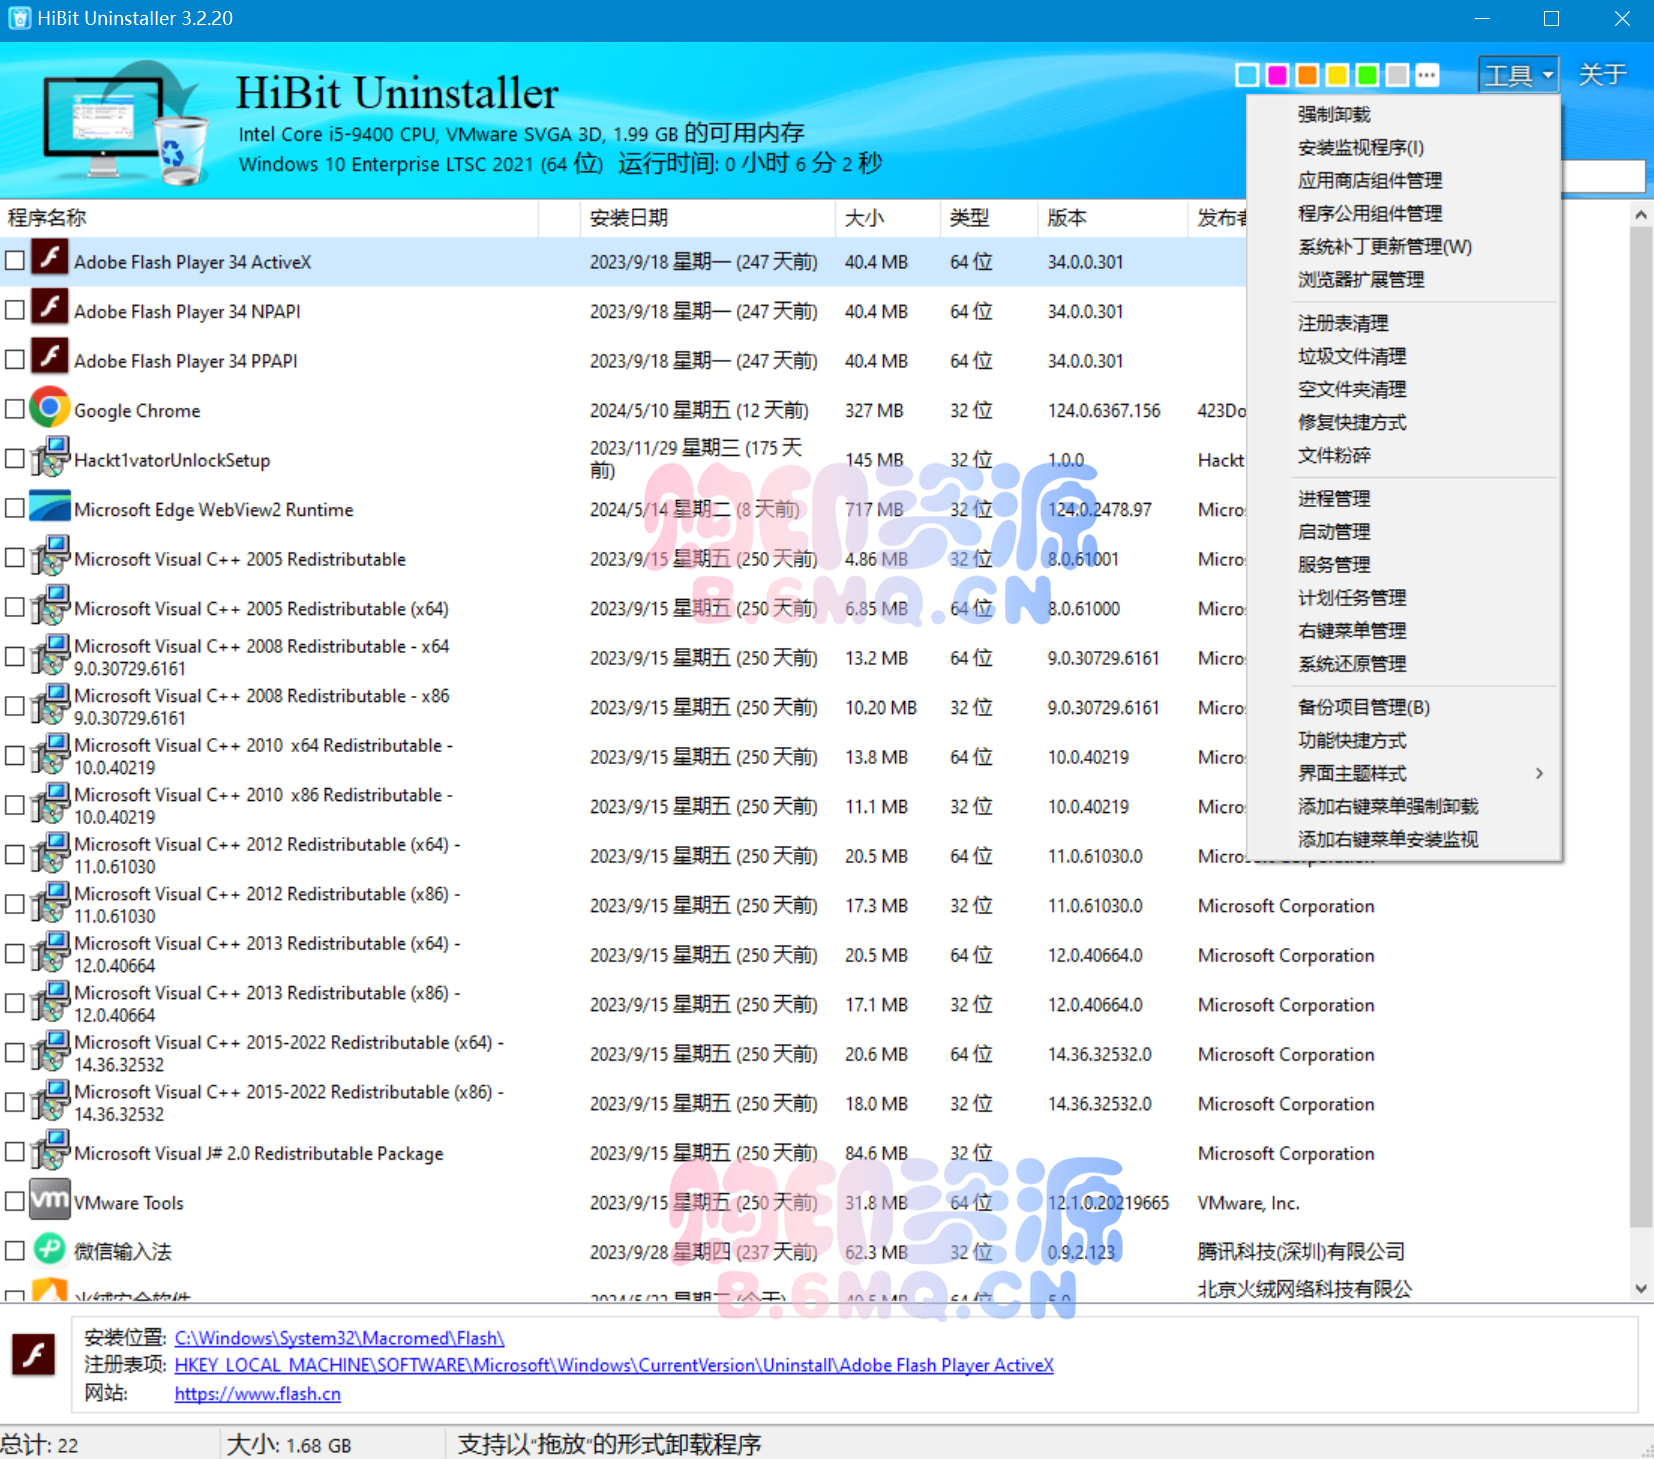
Task: Pick the orange theme color swatch
Action: click(x=1307, y=75)
